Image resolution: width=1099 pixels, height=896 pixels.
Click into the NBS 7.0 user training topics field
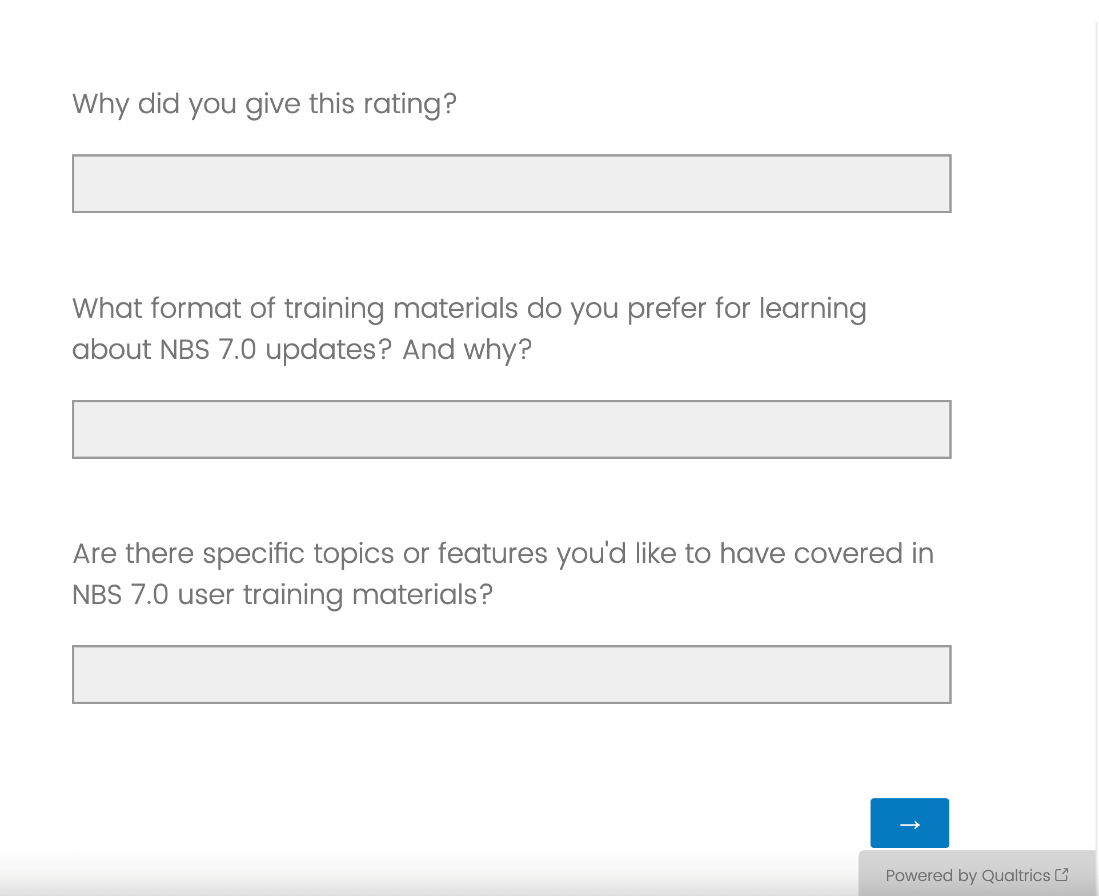511,674
